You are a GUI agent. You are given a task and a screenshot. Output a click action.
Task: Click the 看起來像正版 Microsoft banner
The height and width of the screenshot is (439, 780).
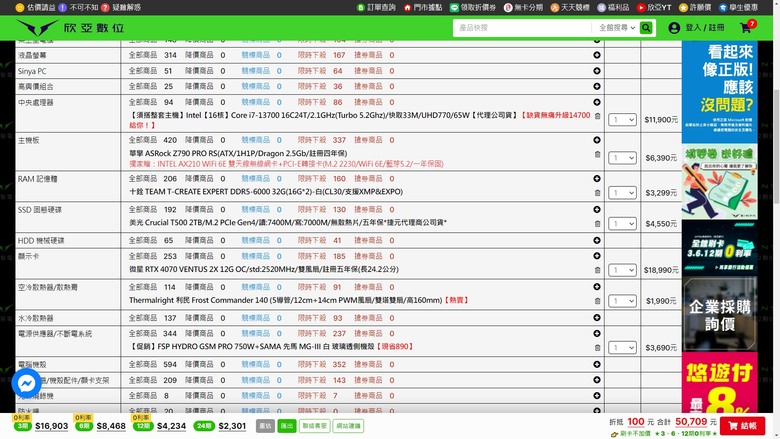click(719, 92)
